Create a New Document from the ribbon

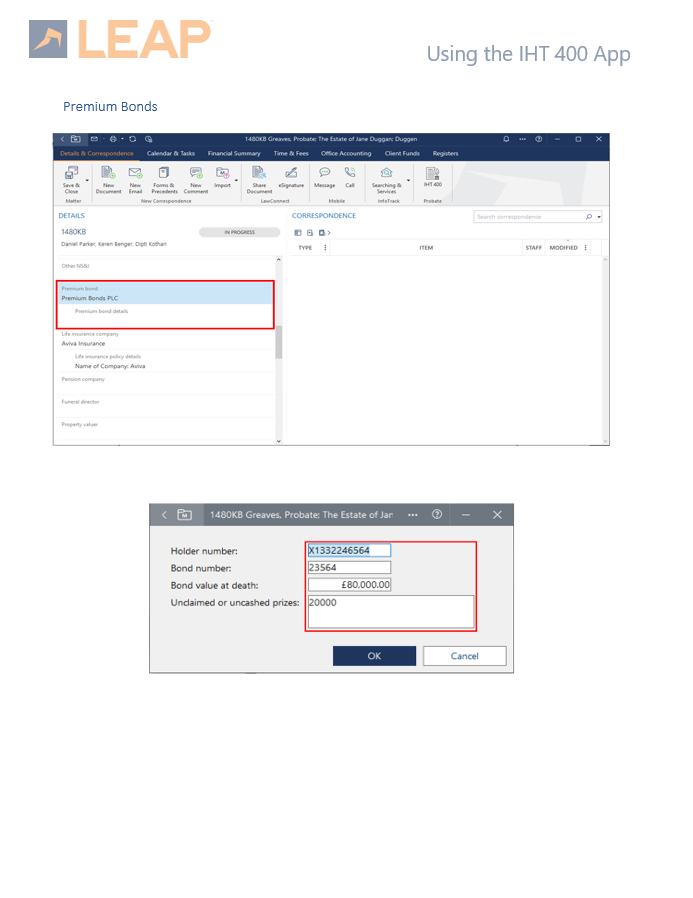point(108,174)
